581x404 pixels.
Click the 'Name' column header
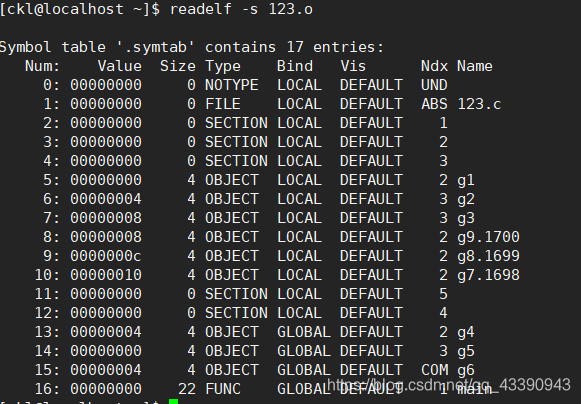(475, 66)
